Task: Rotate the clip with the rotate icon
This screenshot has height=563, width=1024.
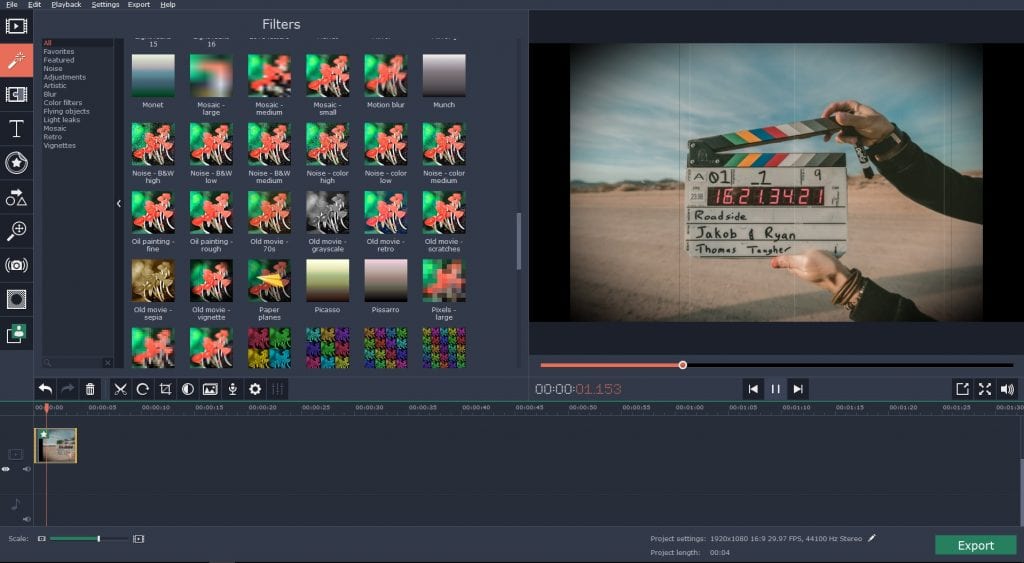Action: pos(142,389)
